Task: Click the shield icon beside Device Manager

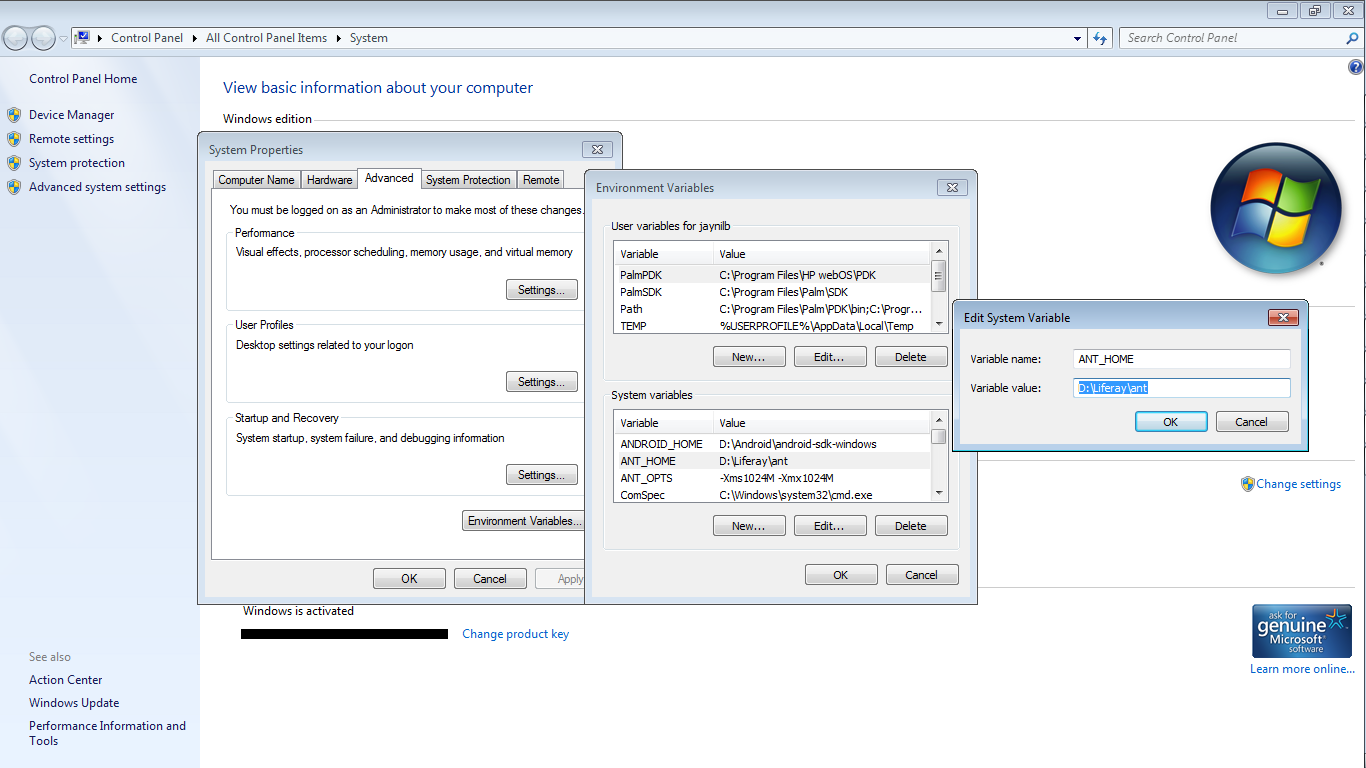Action: (x=14, y=115)
